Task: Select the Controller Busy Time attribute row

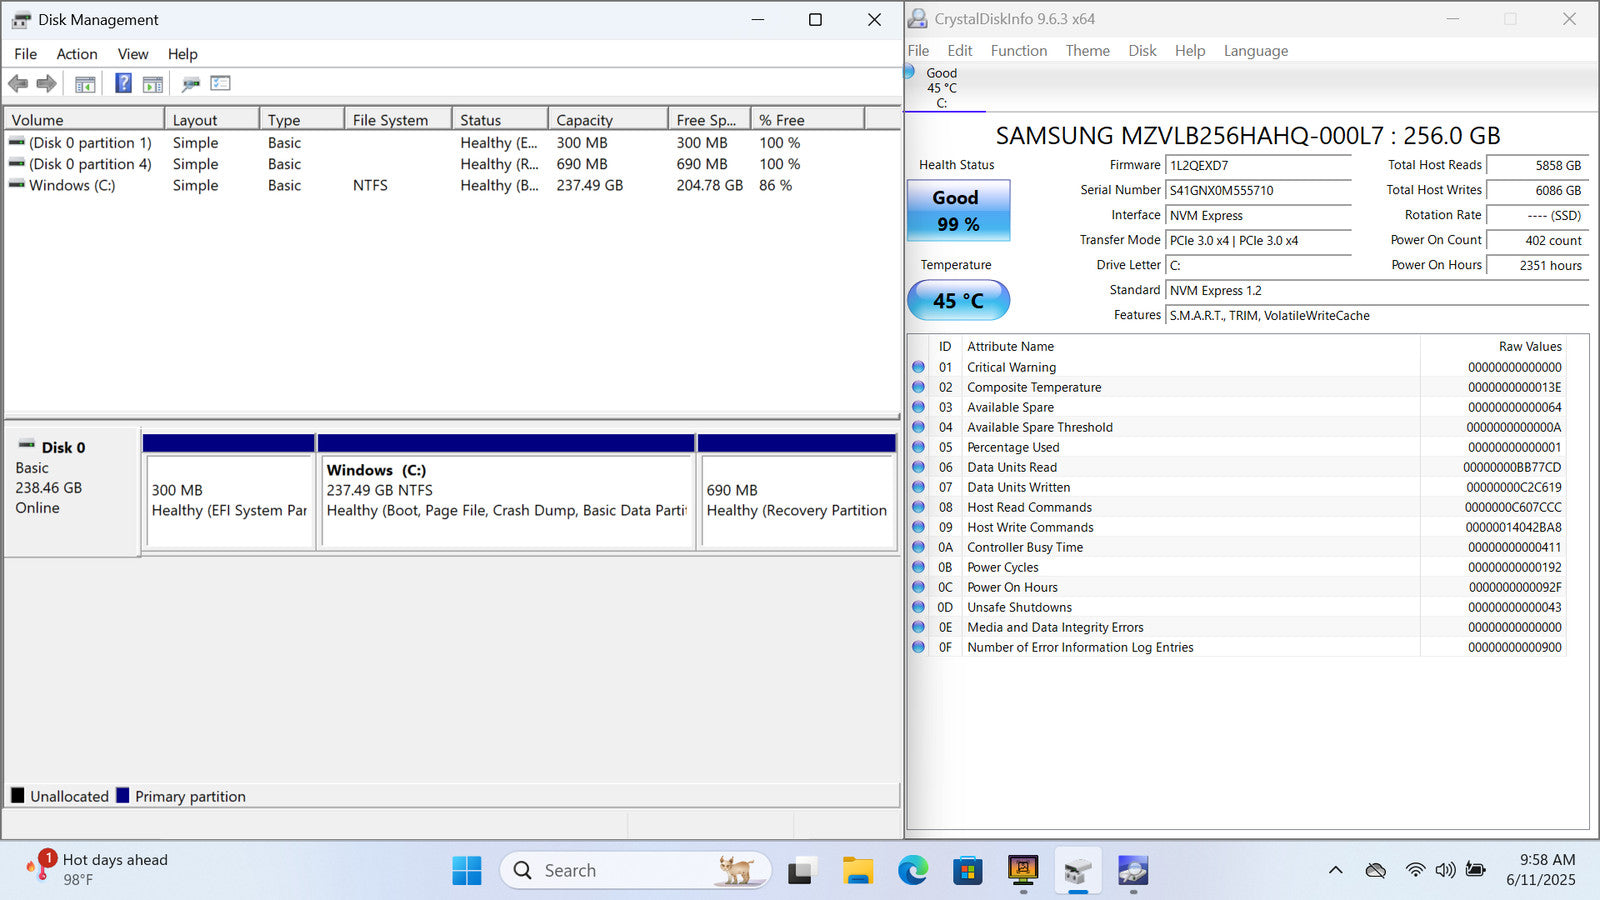Action: pyautogui.click(x=1237, y=547)
